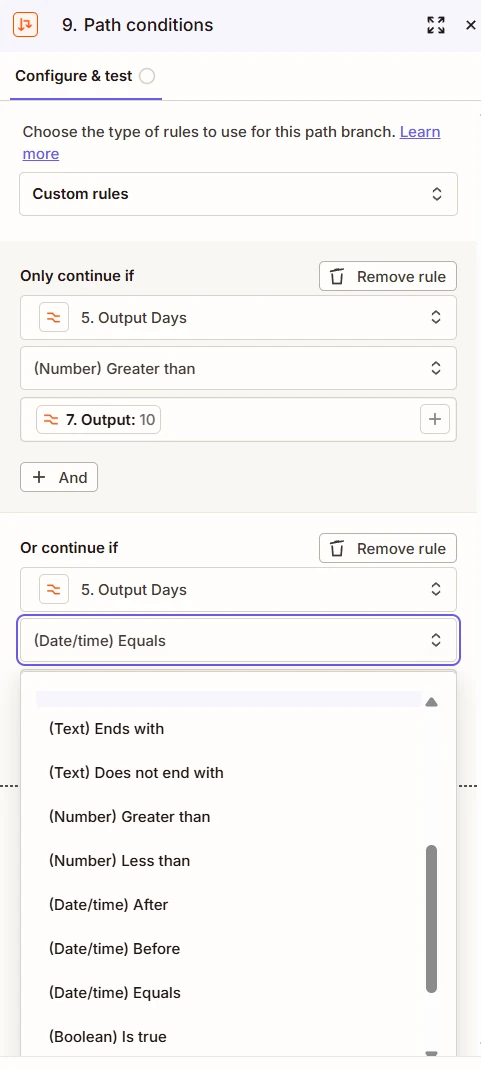Remove the 'Or continue if' rule
Screen dimensions: 481x1069
pyautogui.click(x=388, y=549)
